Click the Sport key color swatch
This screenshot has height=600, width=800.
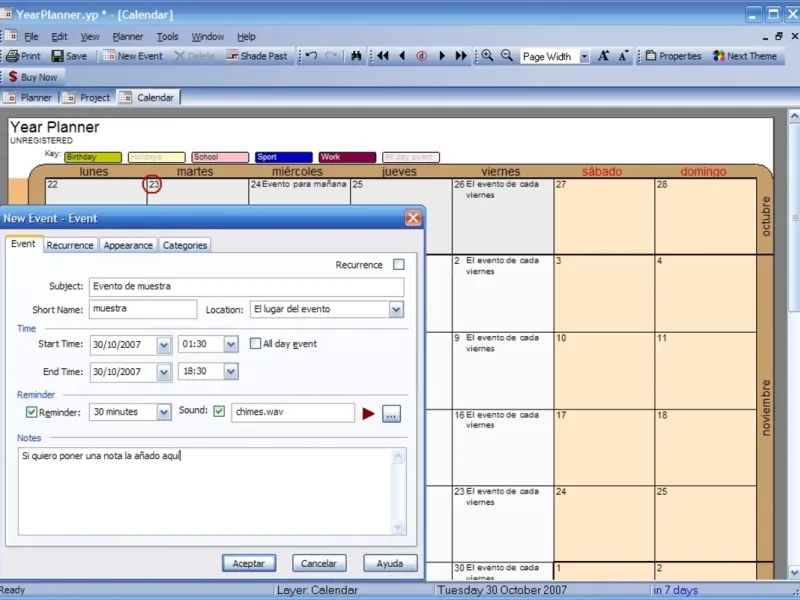(284, 157)
